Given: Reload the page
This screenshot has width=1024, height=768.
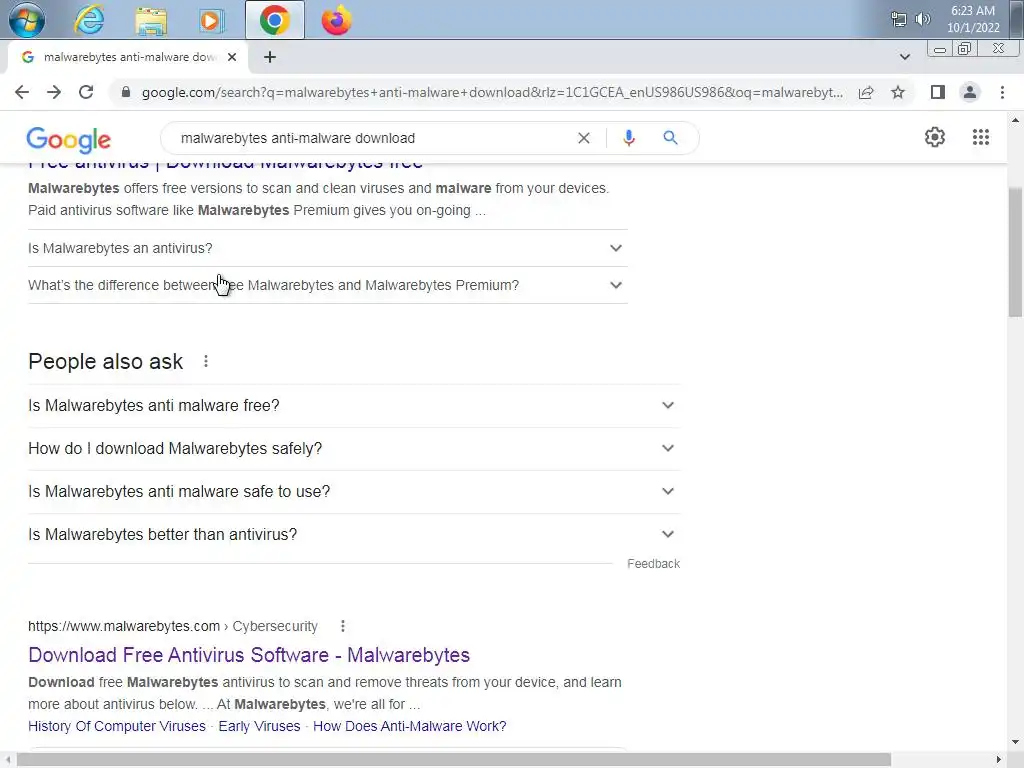Looking at the screenshot, I should tap(86, 92).
